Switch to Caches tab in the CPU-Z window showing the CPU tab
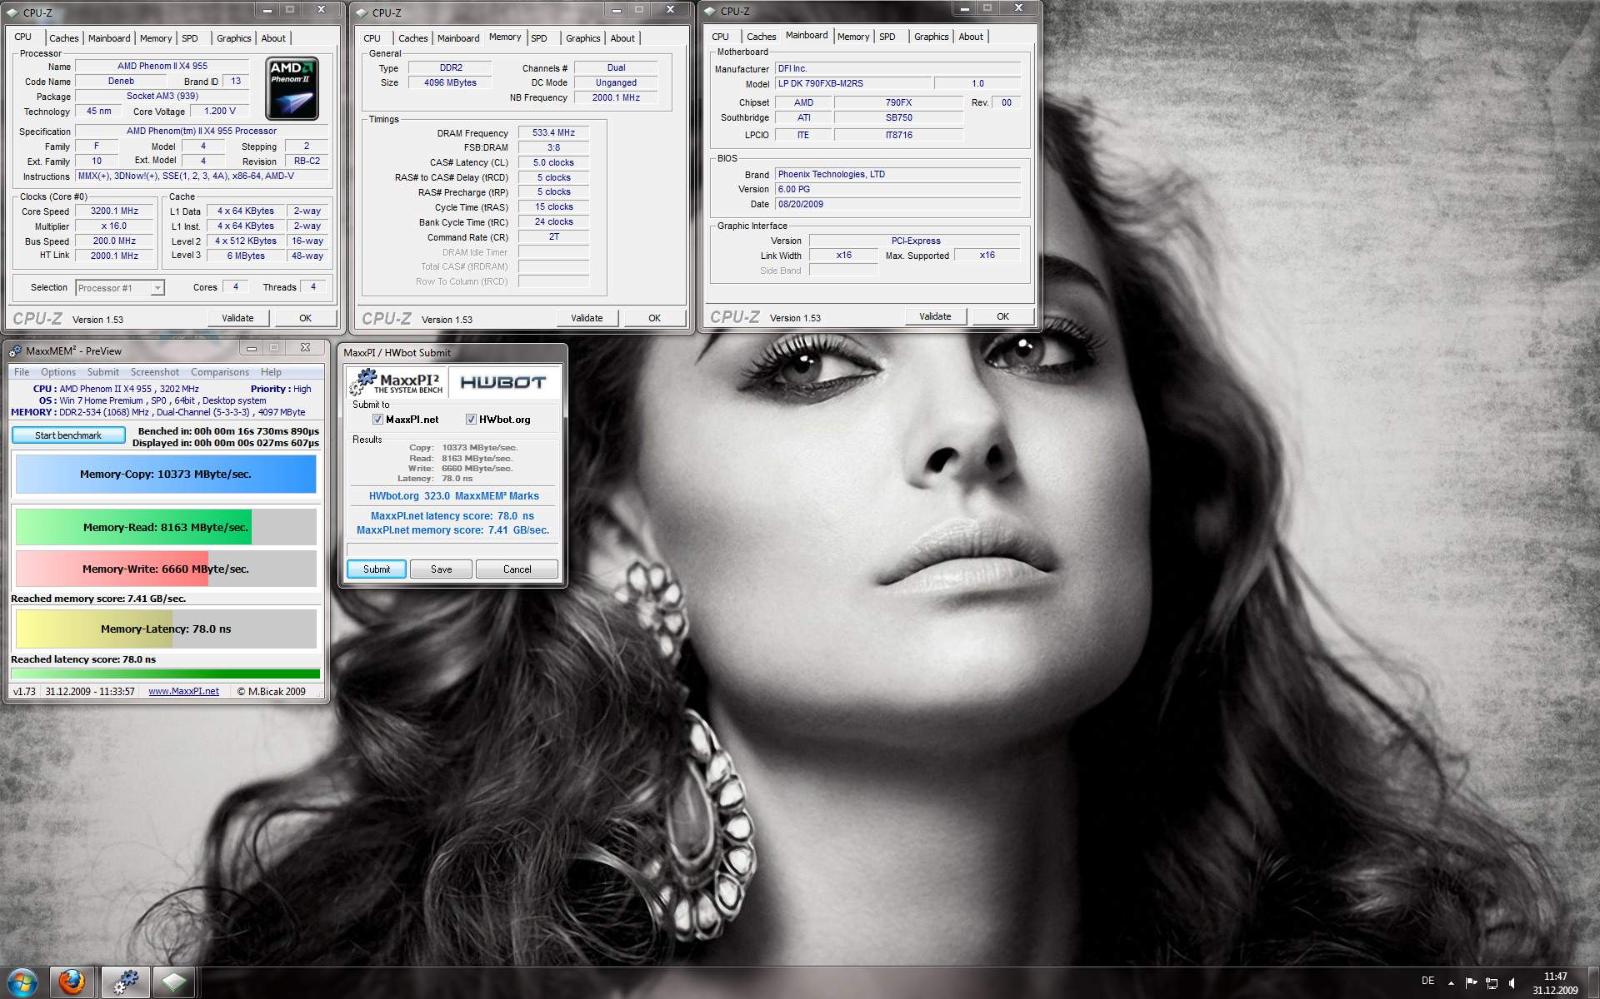Viewport: 1600px width, 999px height. (x=64, y=38)
